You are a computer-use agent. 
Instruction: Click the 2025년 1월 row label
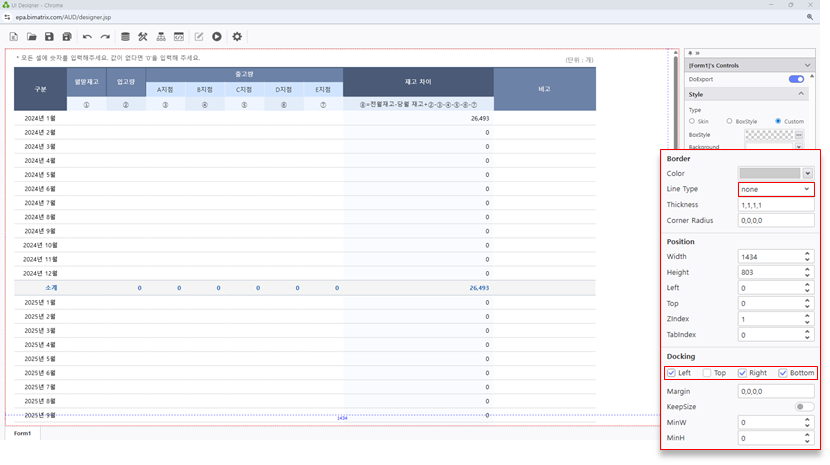click(40, 302)
